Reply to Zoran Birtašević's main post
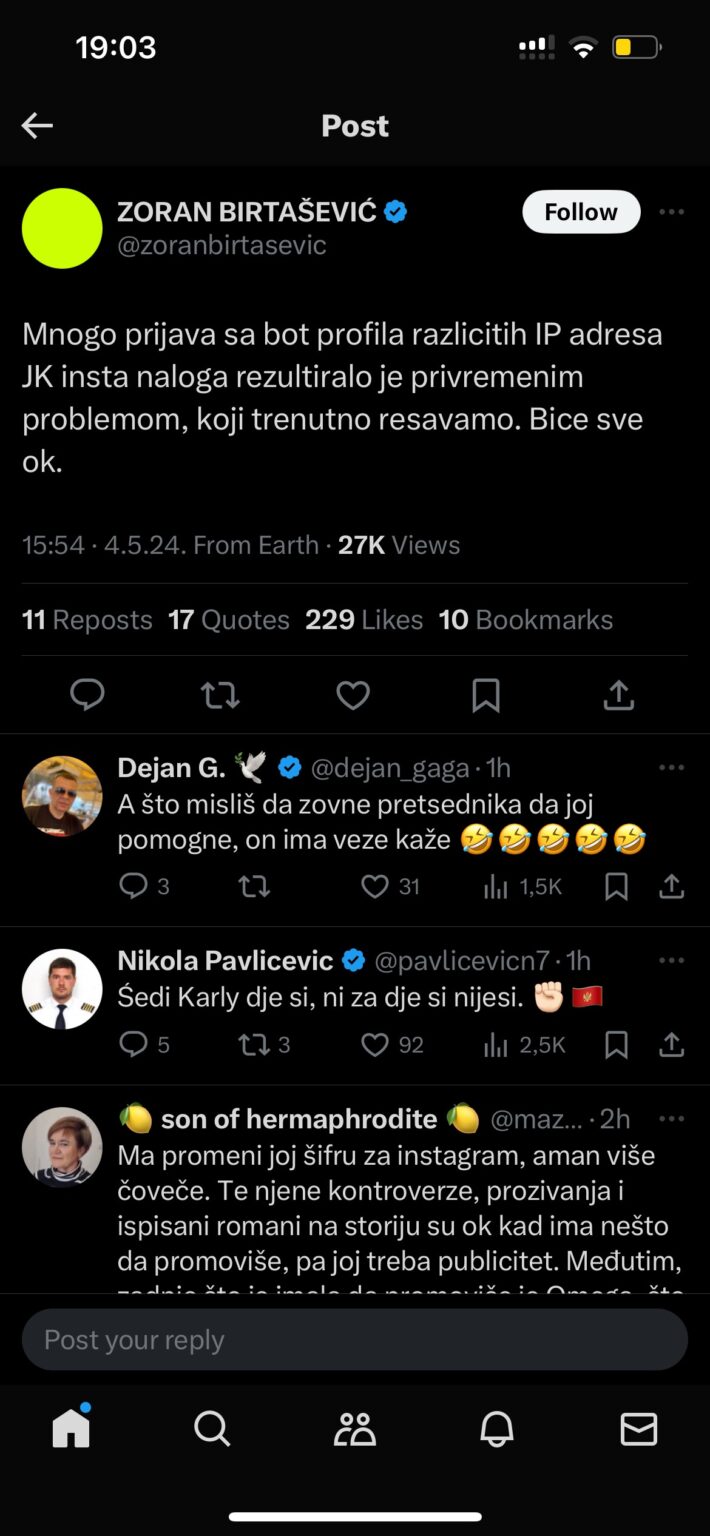Image resolution: width=710 pixels, height=1536 pixels. click(87, 695)
